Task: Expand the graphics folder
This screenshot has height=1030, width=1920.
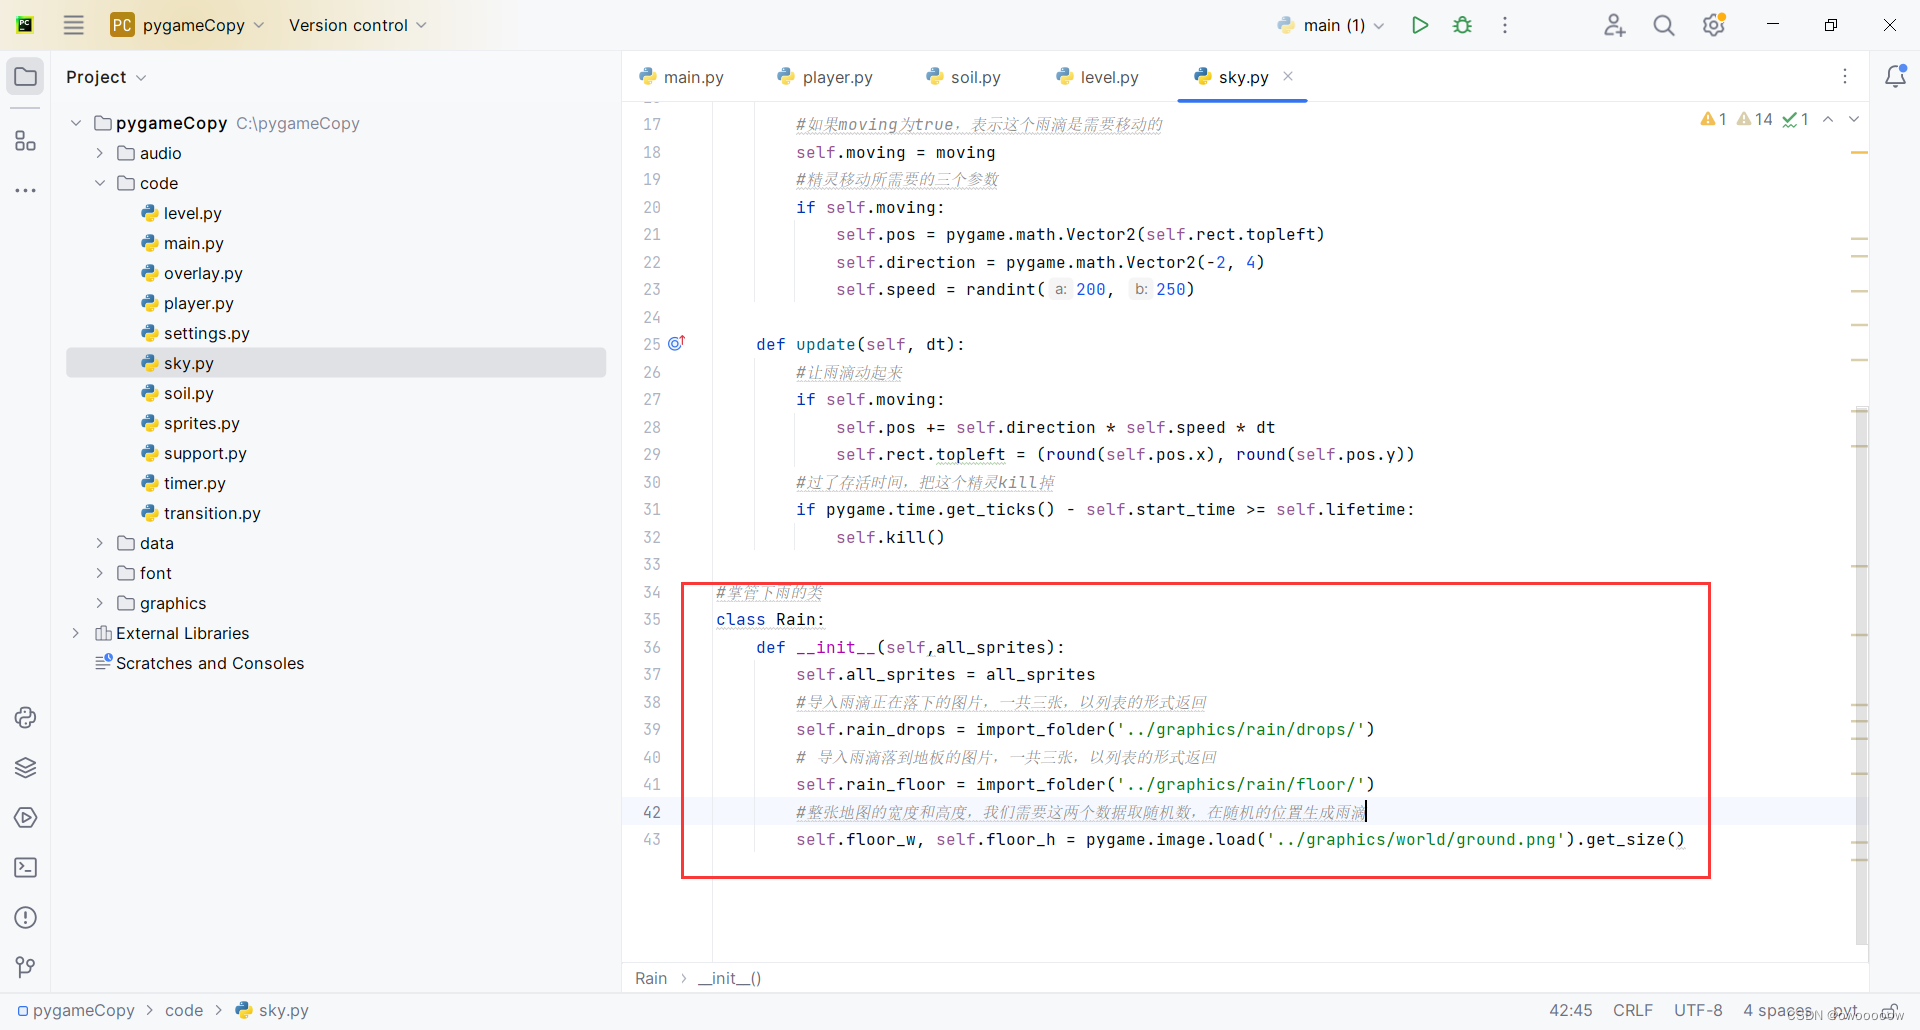Action: [x=100, y=603]
